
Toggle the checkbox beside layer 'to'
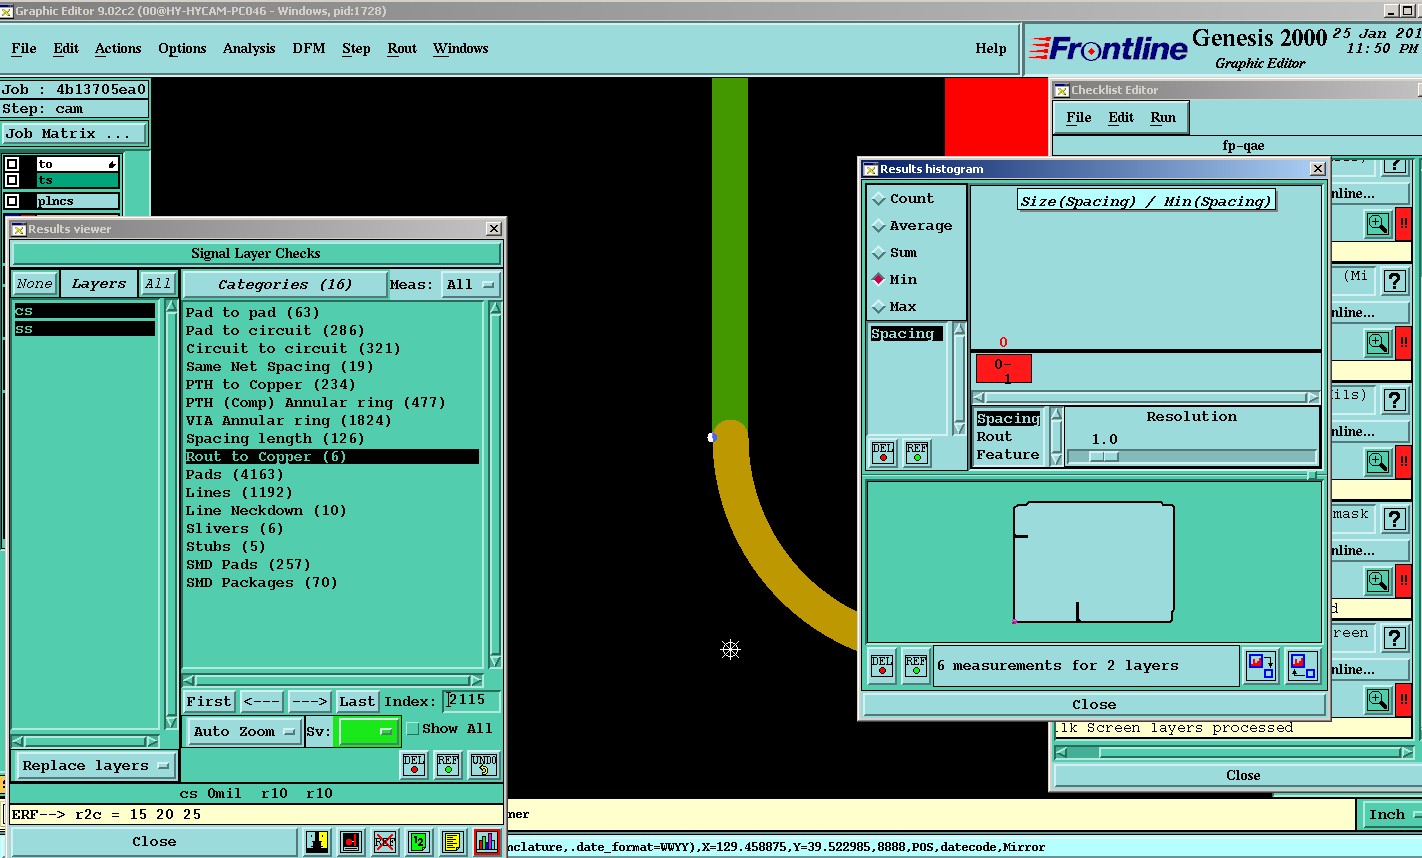click(x=12, y=164)
